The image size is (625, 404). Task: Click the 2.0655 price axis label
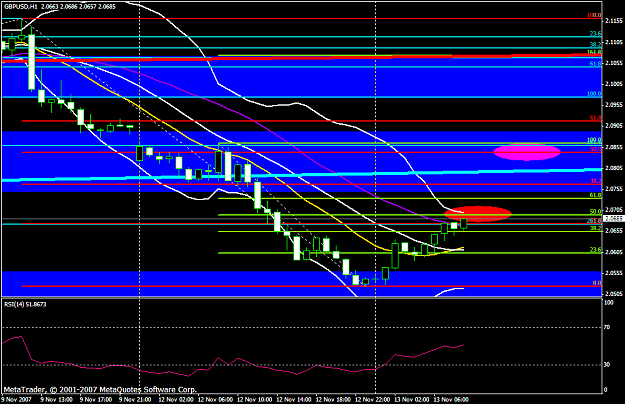[x=614, y=231]
